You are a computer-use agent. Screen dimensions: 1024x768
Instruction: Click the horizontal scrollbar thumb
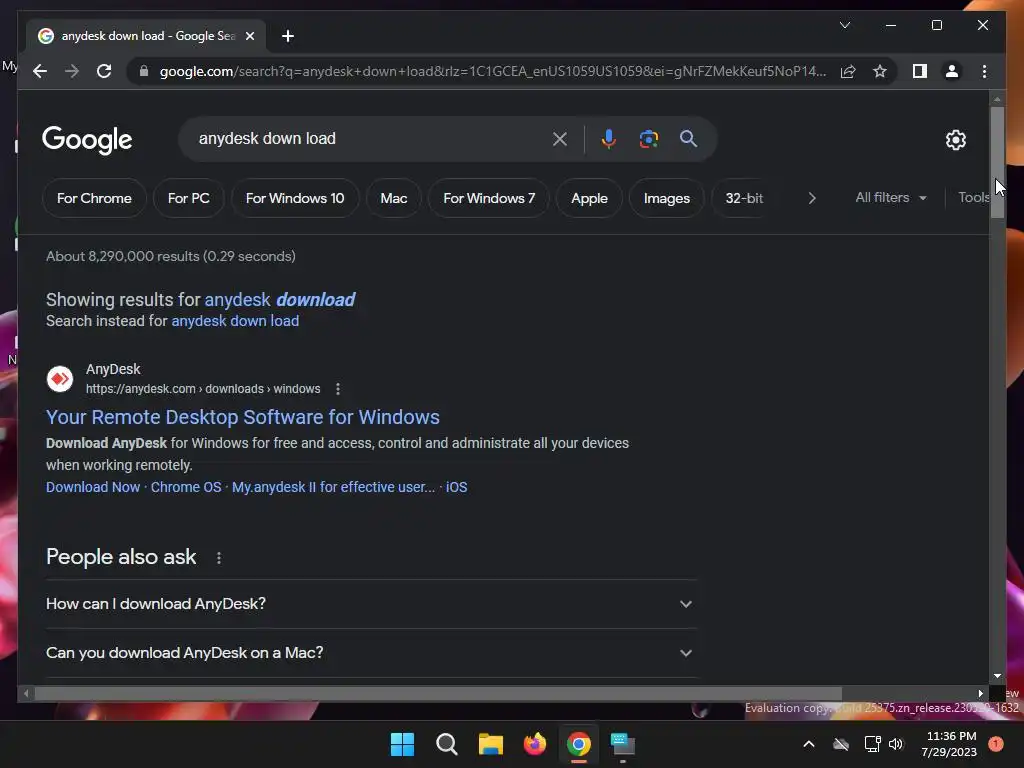tap(438, 694)
